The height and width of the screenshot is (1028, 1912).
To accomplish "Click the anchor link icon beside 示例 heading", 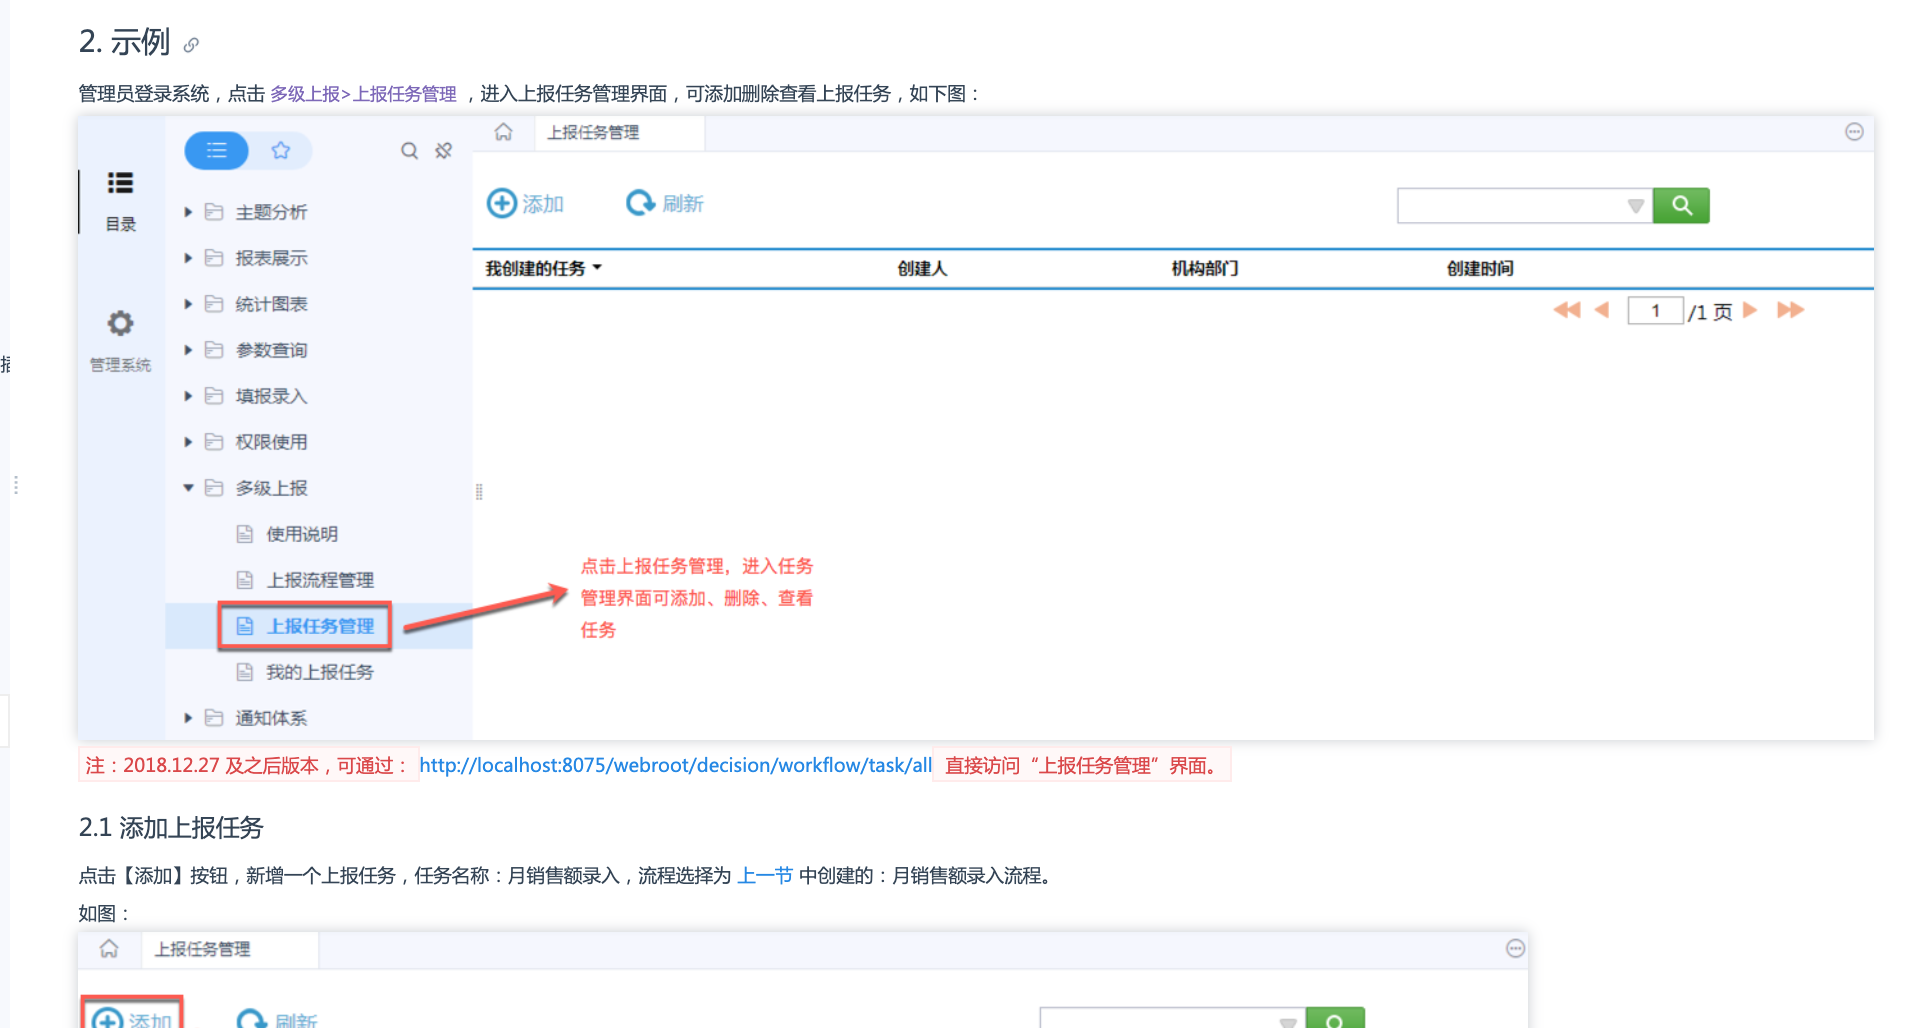I will [x=191, y=45].
